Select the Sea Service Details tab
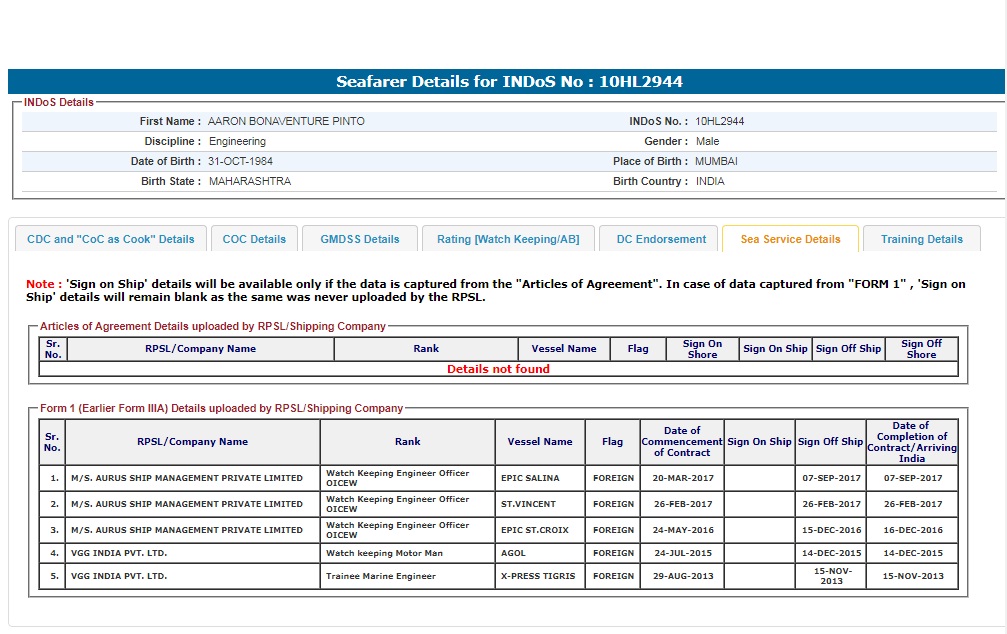The height and width of the screenshot is (634, 1007). click(x=790, y=239)
